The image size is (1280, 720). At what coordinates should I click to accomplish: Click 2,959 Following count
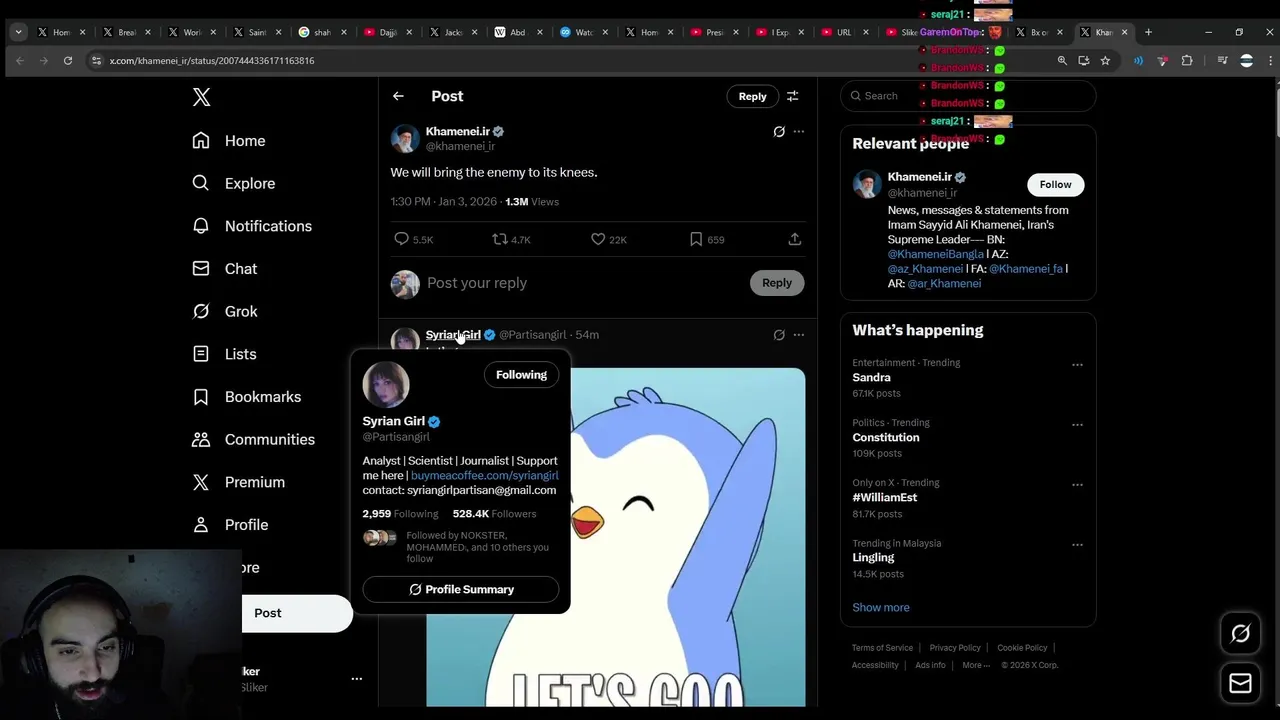(x=400, y=514)
